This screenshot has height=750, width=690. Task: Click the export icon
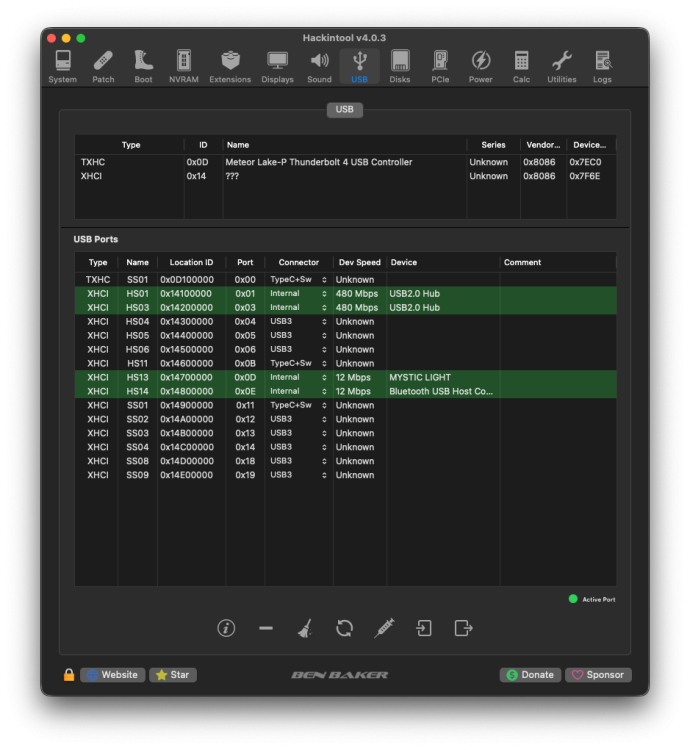click(463, 628)
